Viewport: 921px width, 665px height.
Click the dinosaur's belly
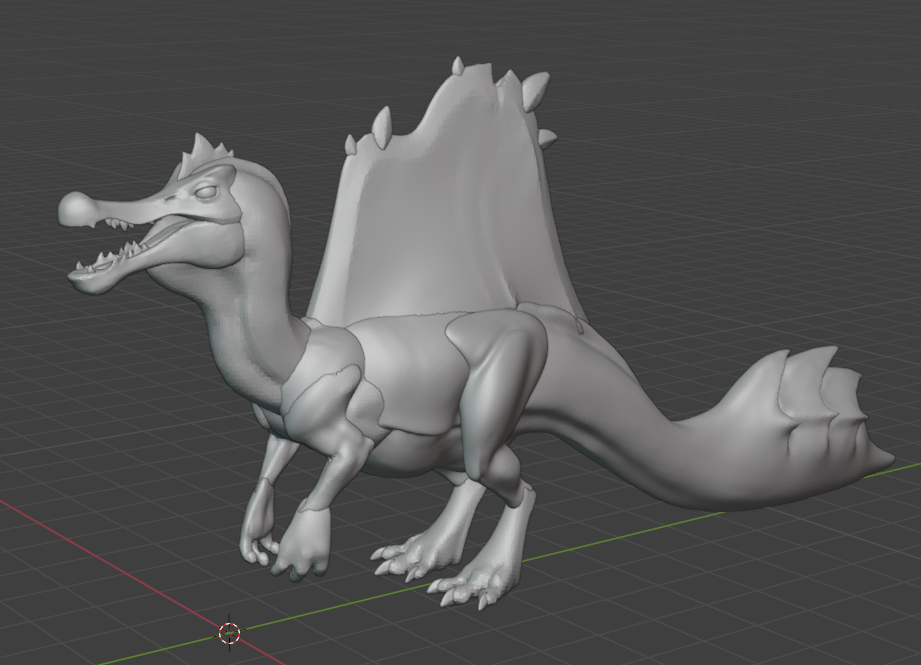click(x=420, y=445)
